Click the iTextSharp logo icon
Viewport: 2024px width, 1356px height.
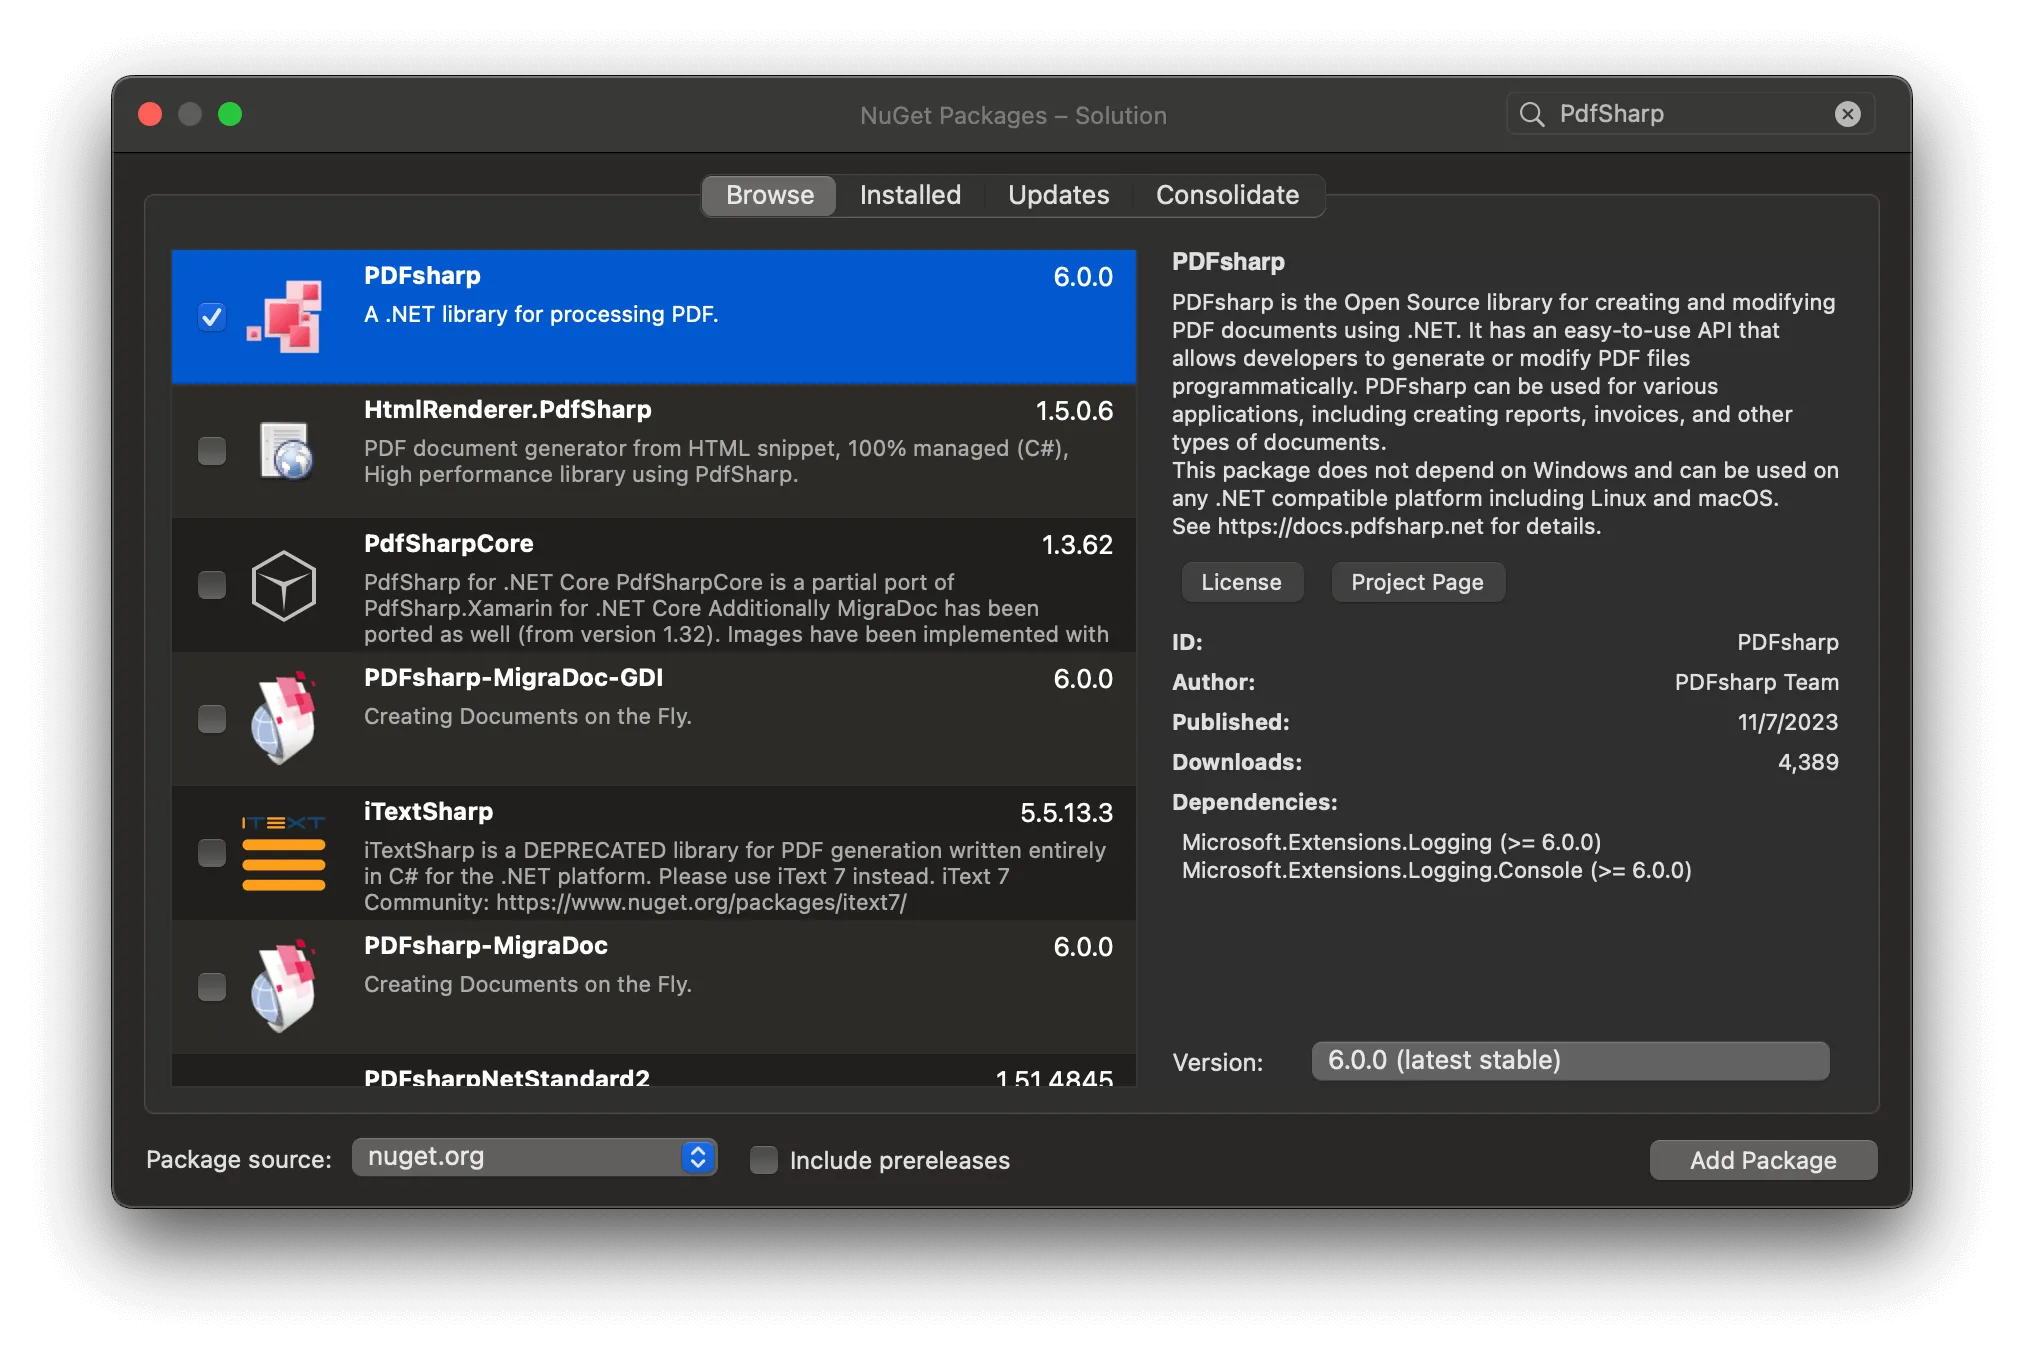(x=284, y=853)
